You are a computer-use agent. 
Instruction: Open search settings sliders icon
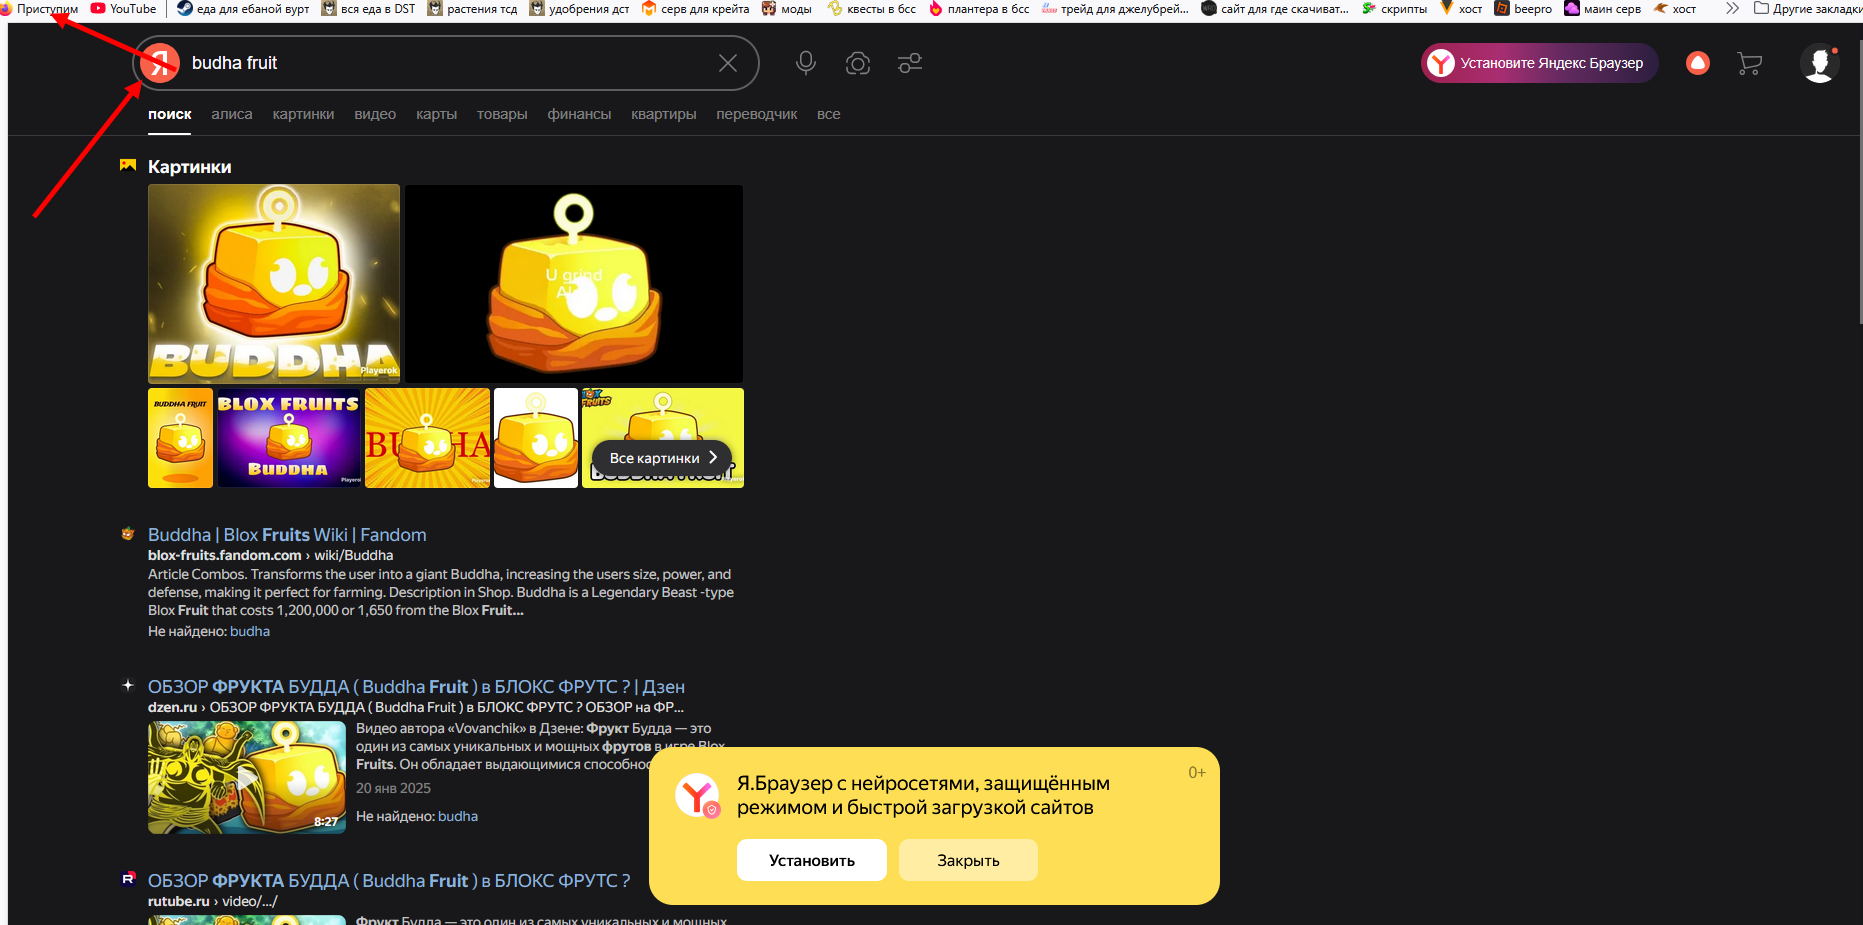pos(910,63)
